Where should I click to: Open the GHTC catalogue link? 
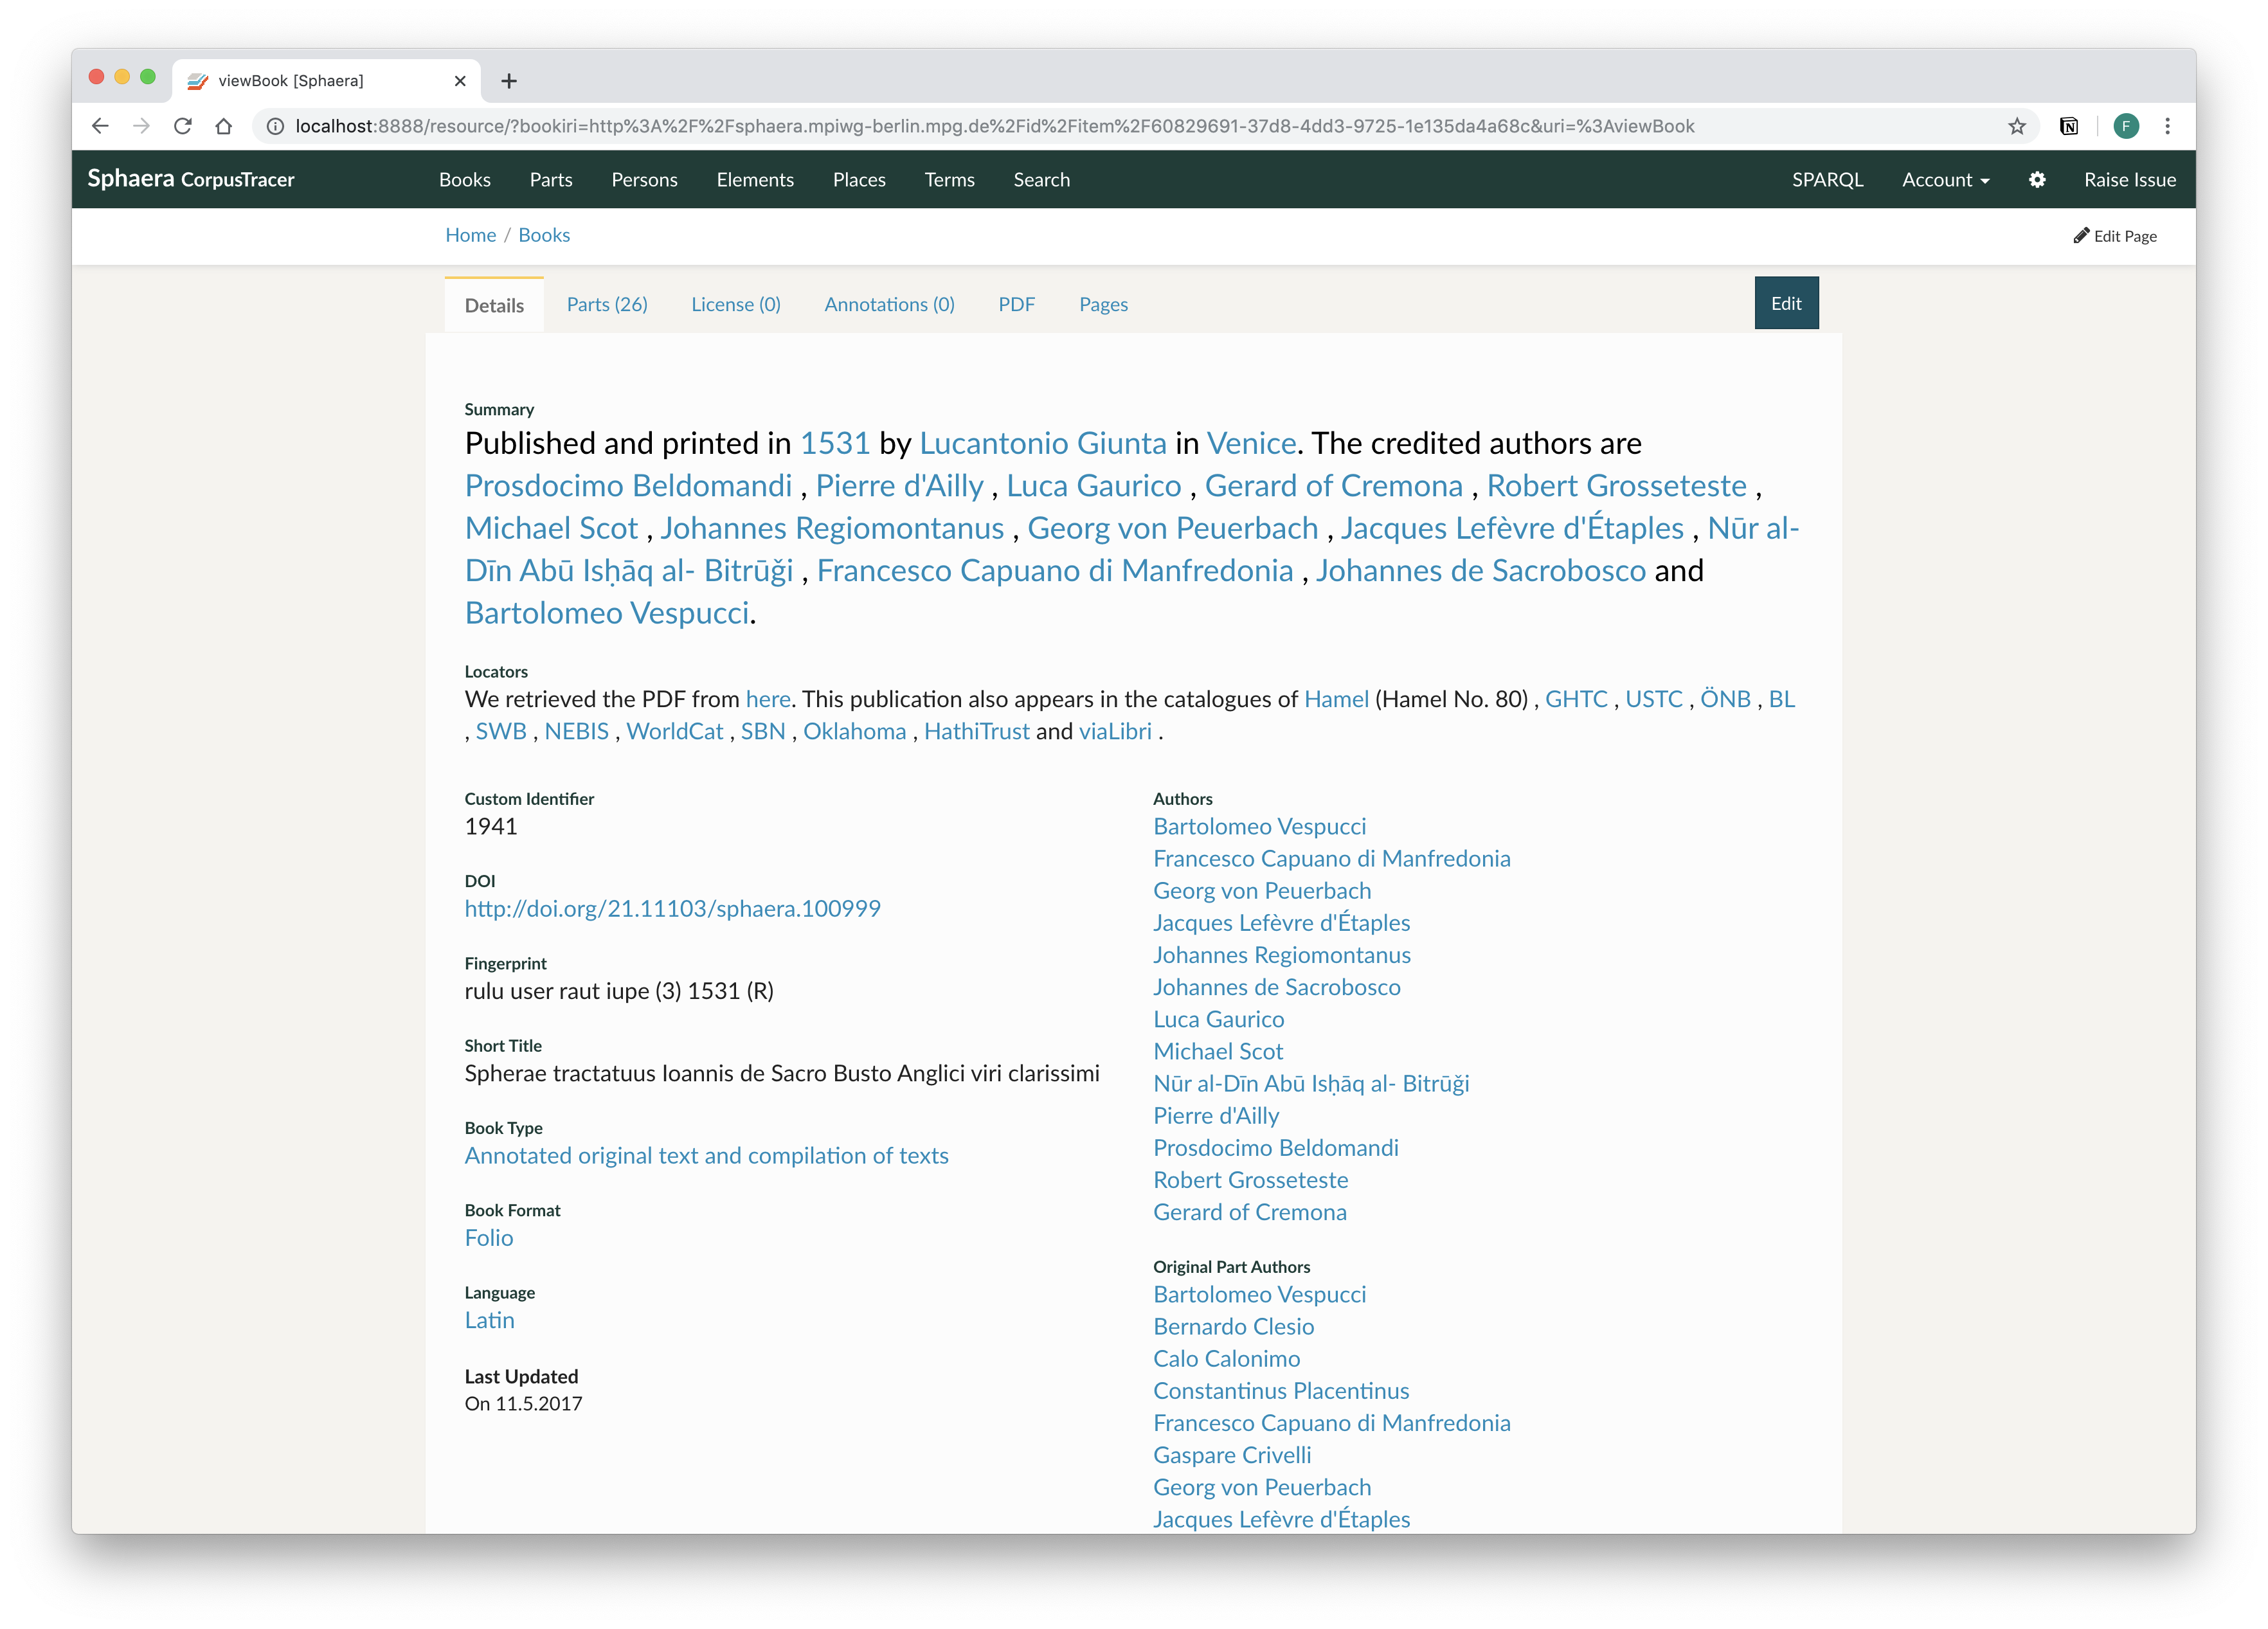click(1576, 699)
